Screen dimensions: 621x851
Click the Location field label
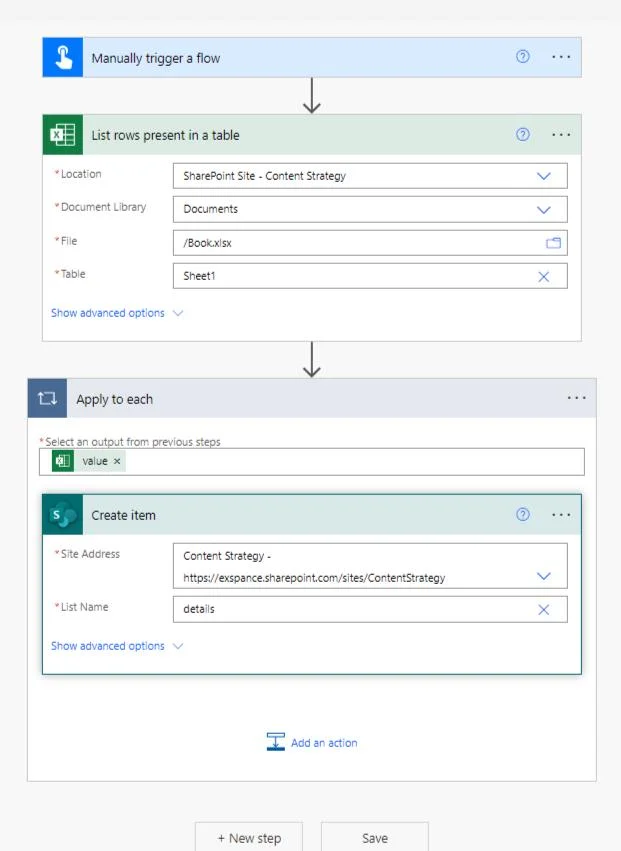tap(81, 174)
